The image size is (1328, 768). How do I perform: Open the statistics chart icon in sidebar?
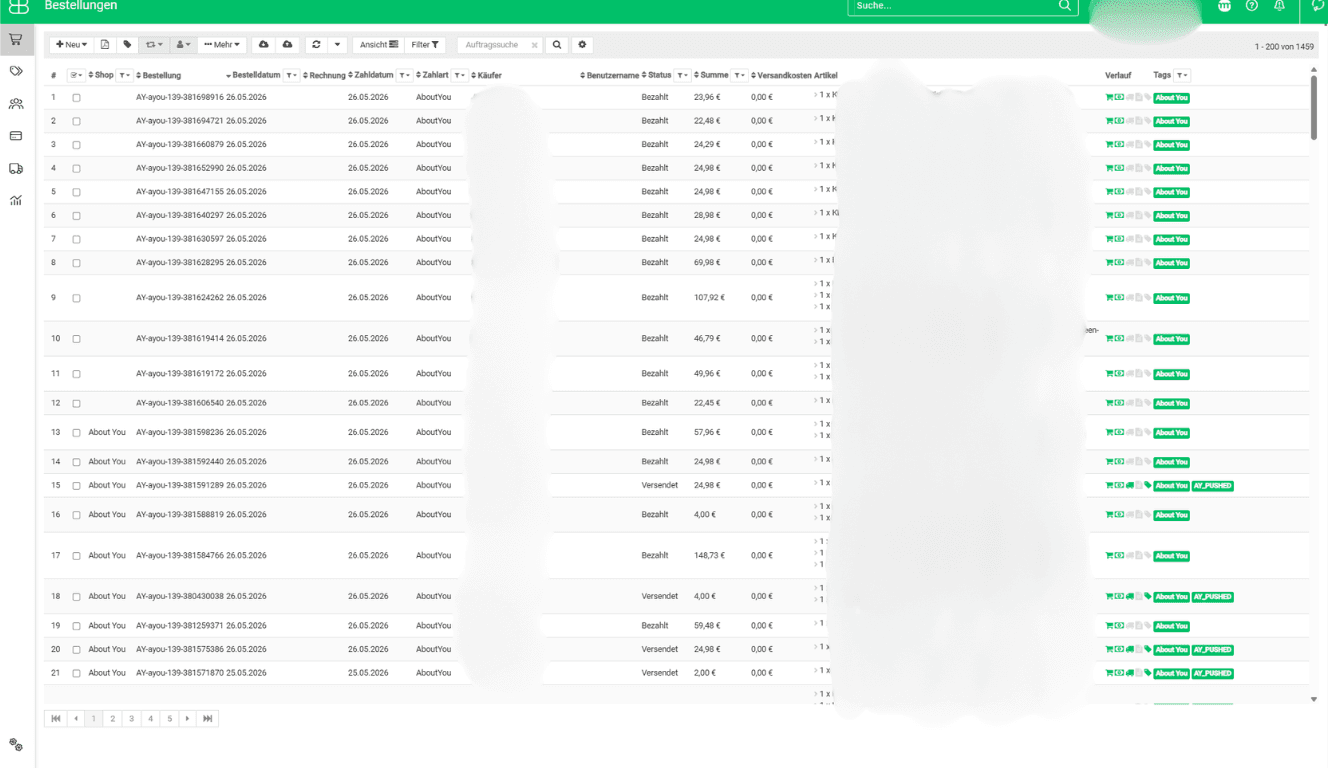(16, 201)
